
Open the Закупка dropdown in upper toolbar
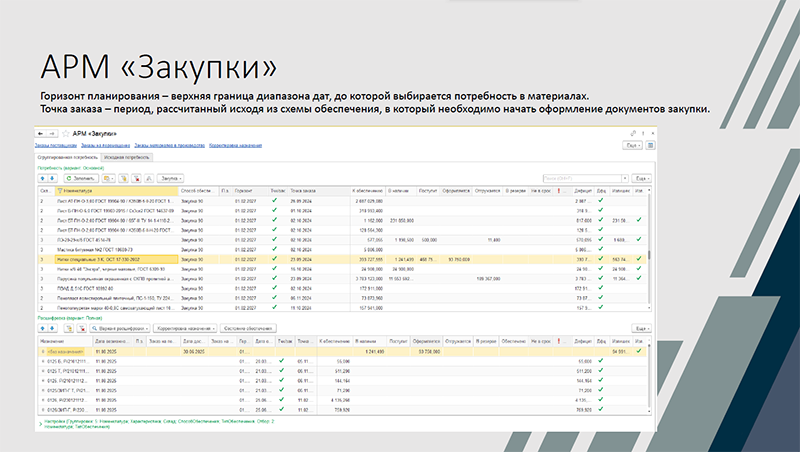169,178
